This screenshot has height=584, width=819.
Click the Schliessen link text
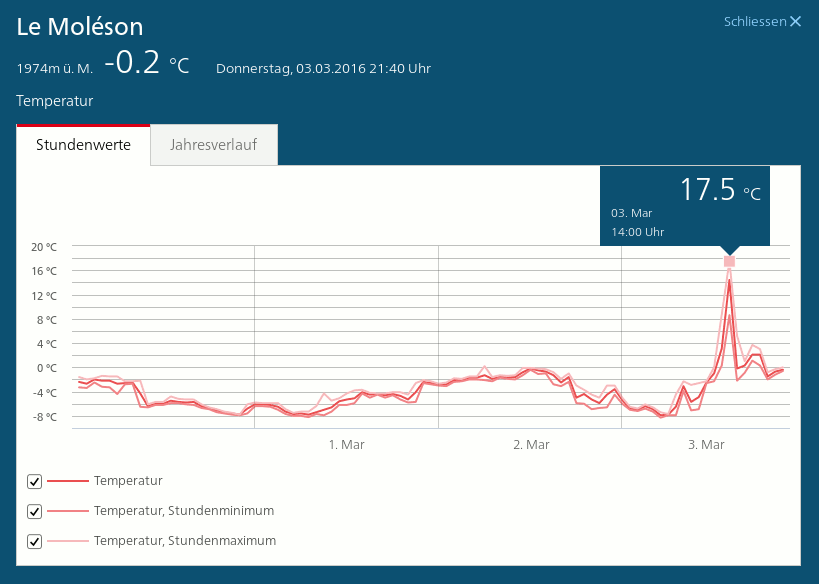[x=755, y=21]
